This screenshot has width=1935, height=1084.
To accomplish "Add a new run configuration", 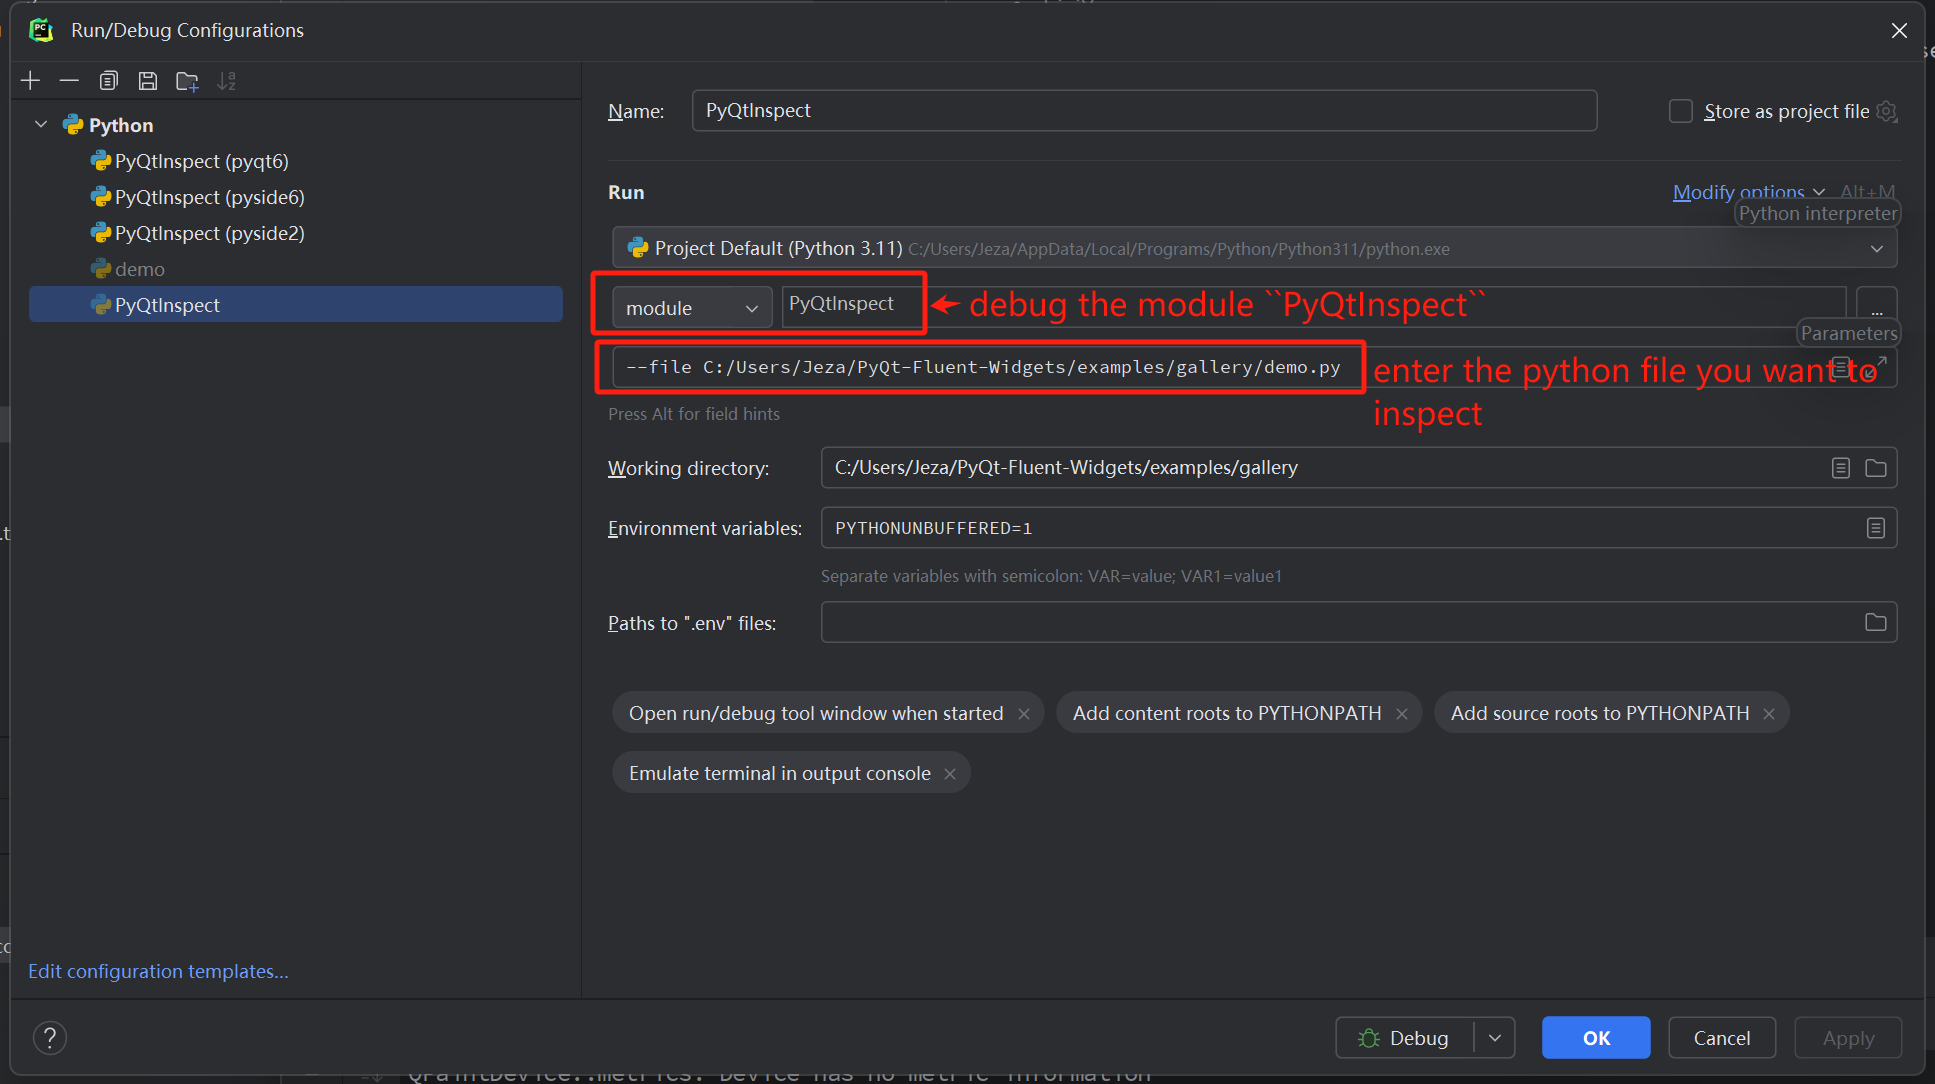I will coord(30,80).
